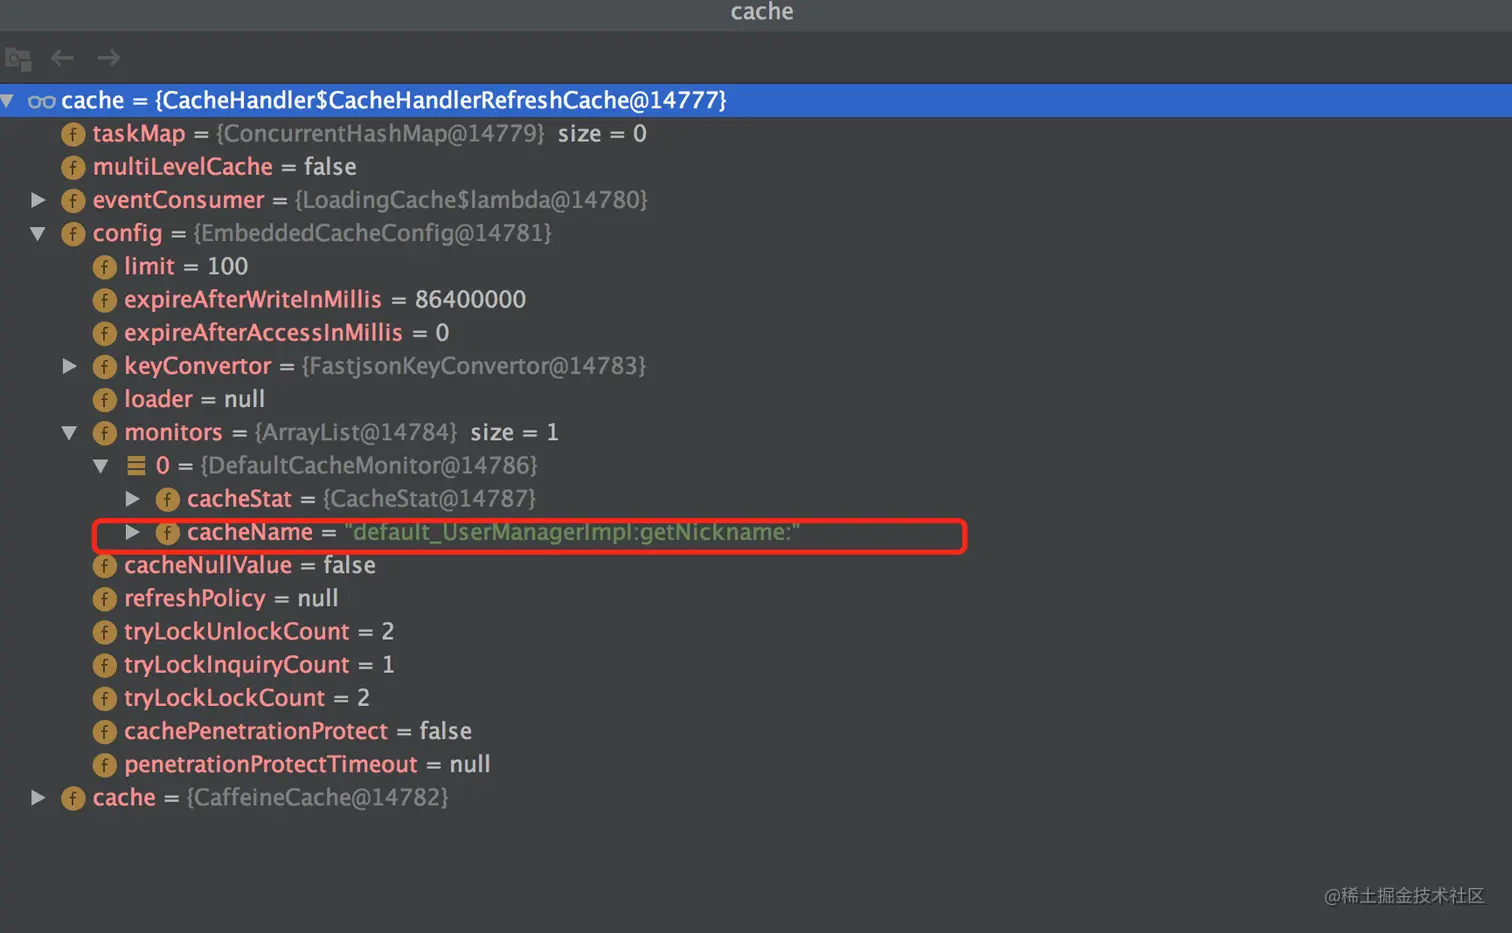This screenshot has height=933, width=1512.
Task: Click the forward navigation arrow in toolbar
Action: click(109, 58)
